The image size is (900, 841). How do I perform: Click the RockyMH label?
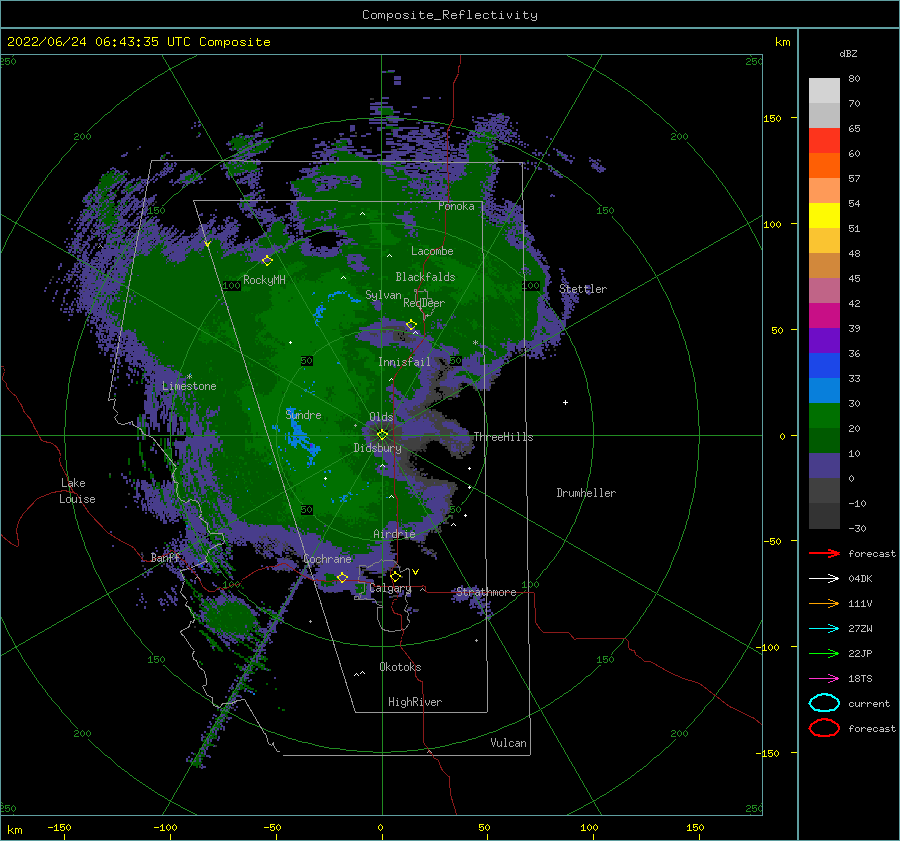pyautogui.click(x=264, y=280)
